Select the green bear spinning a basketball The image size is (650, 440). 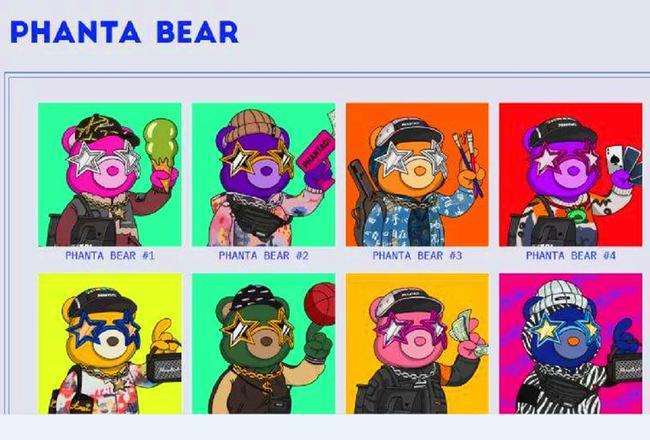point(263,343)
